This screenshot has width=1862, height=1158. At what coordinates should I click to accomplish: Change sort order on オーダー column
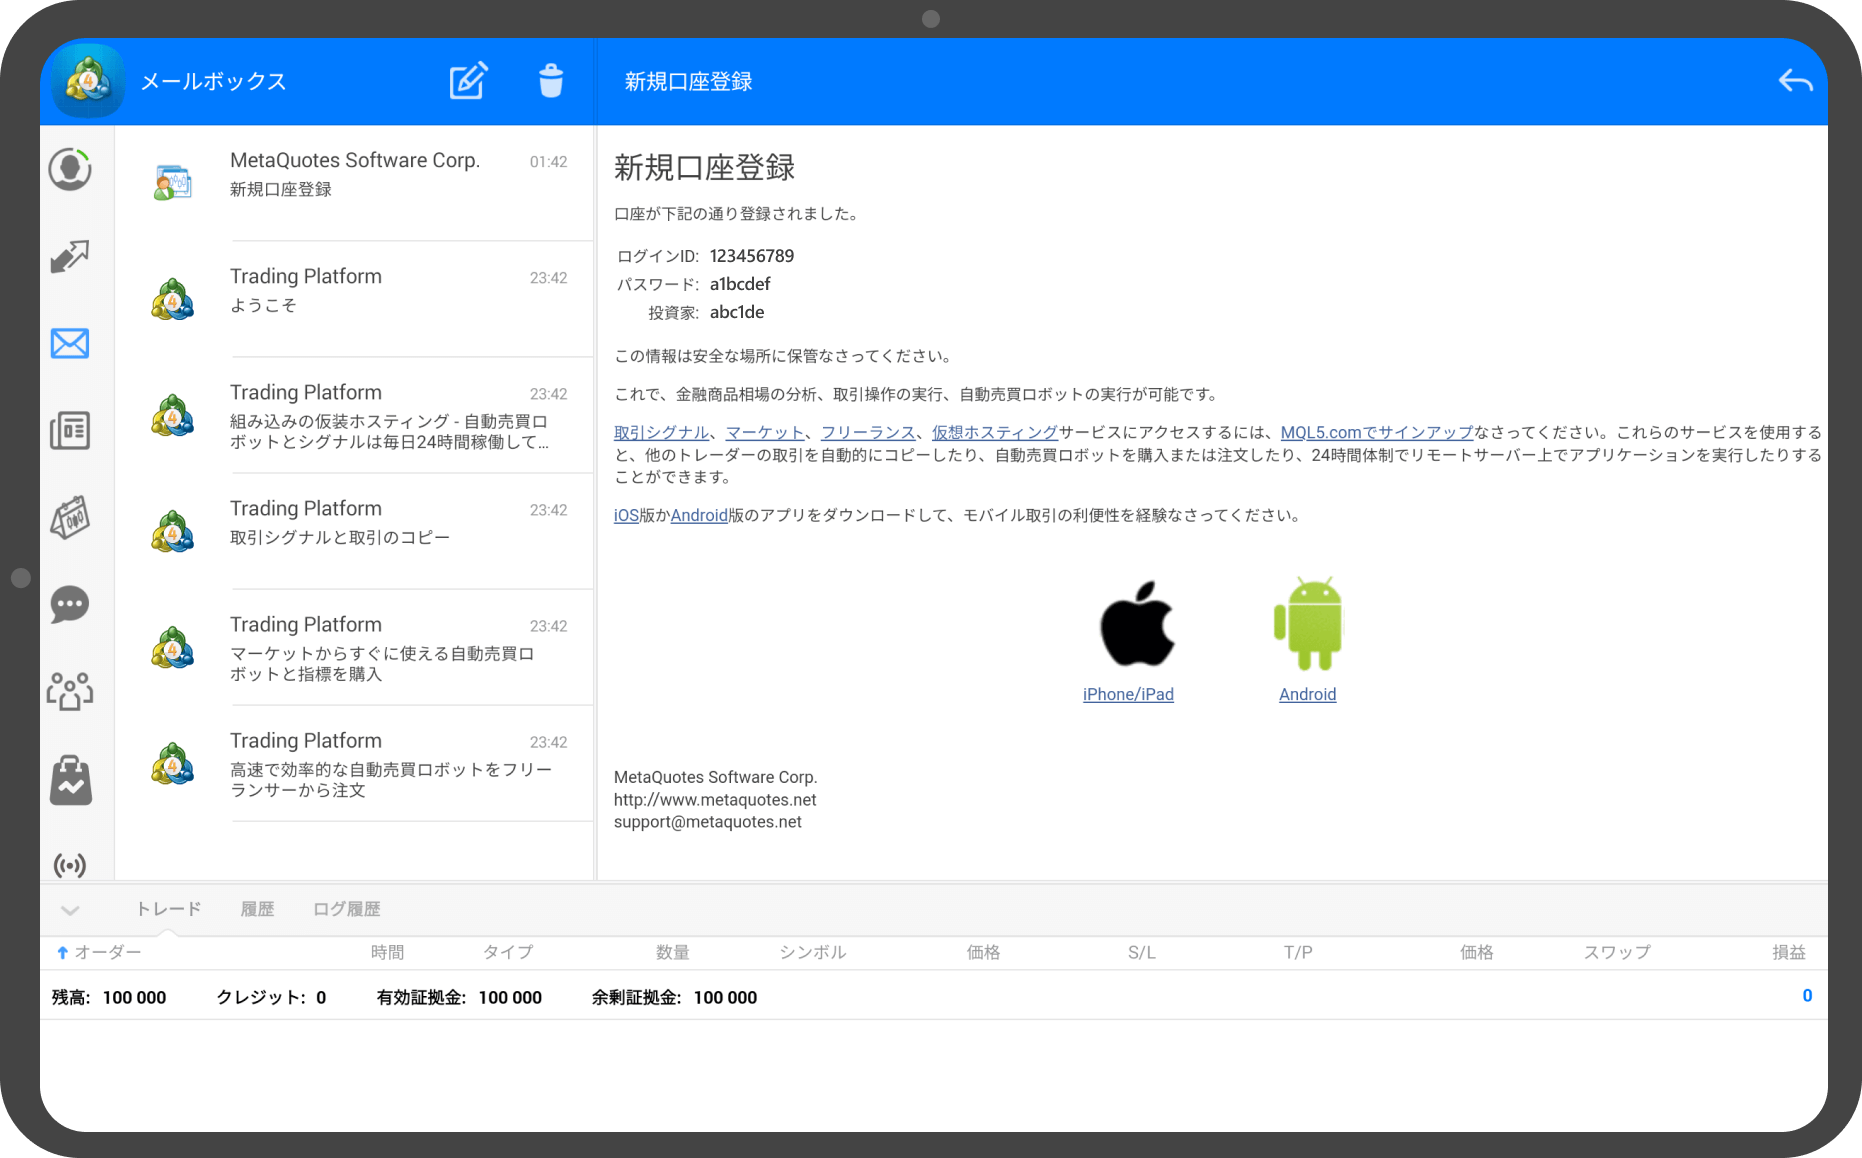[x=100, y=951]
